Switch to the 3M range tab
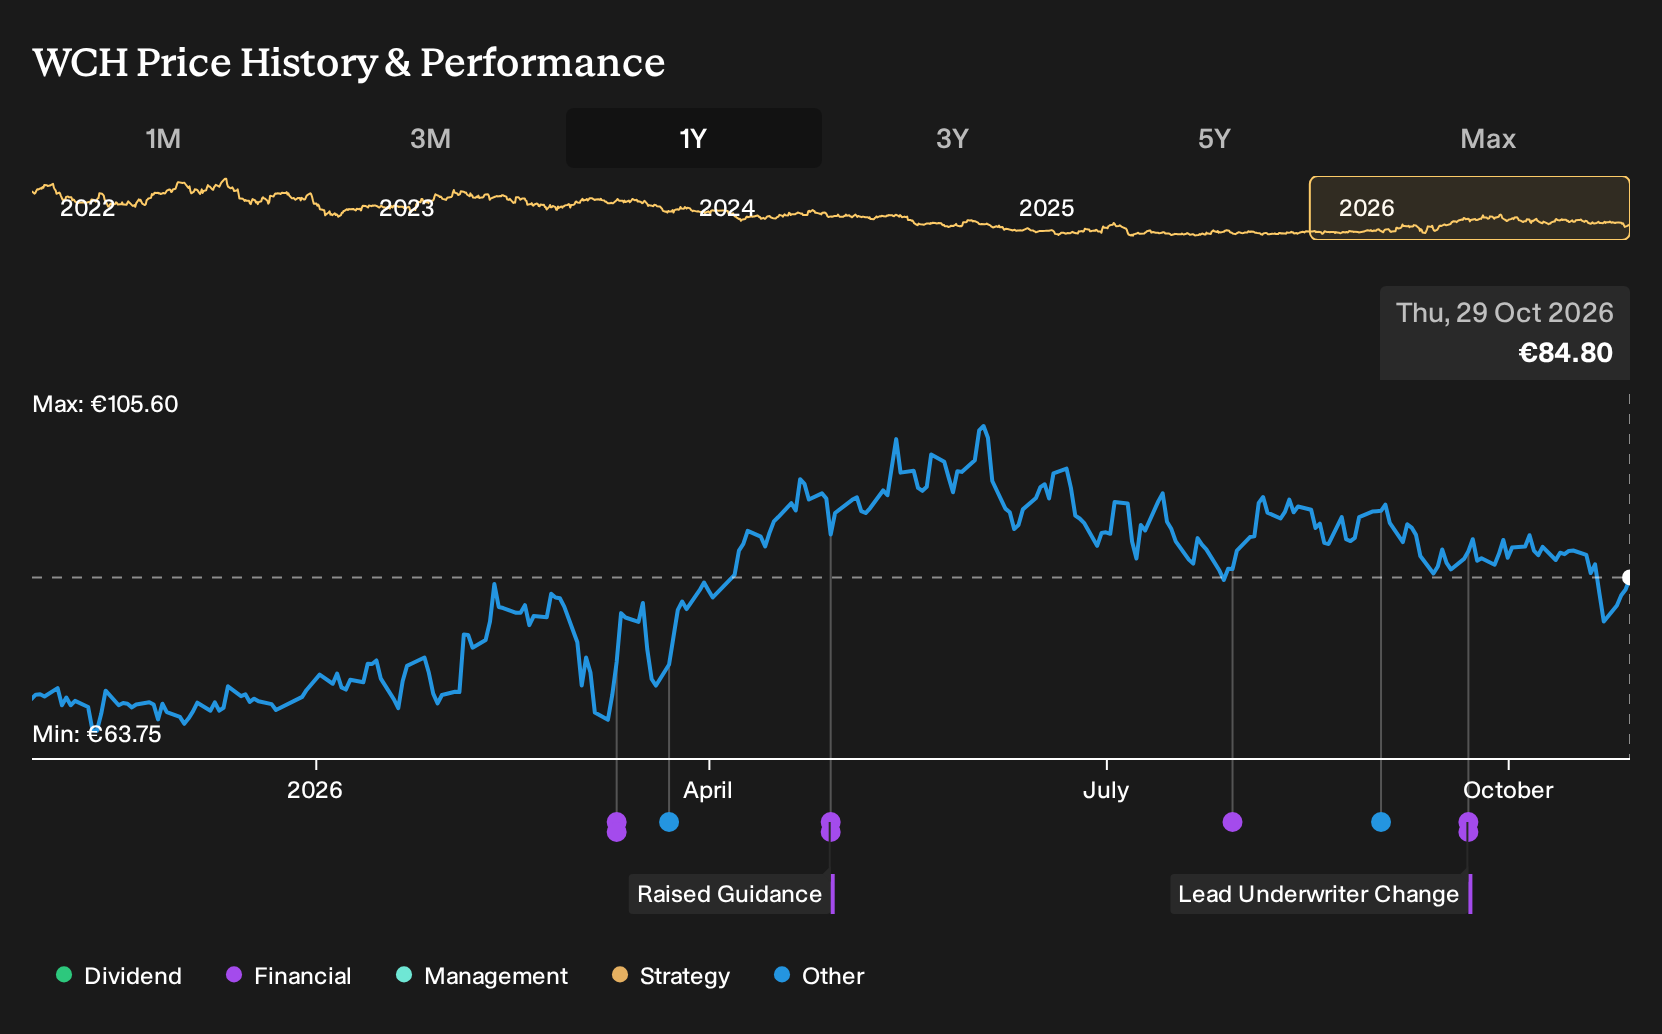 pos(430,138)
